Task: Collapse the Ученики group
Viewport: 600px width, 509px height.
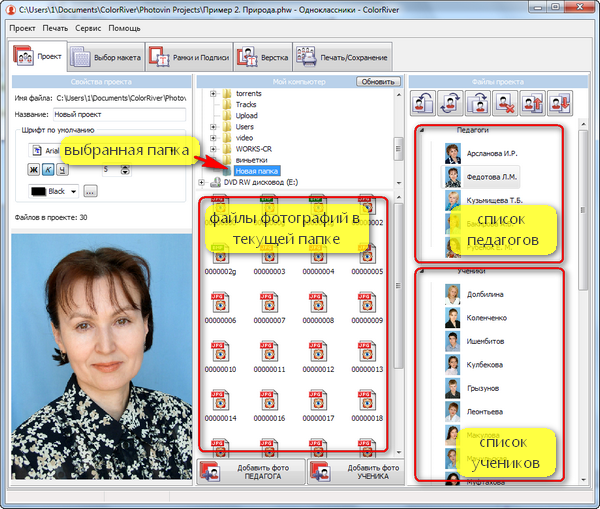Action: pos(422,271)
